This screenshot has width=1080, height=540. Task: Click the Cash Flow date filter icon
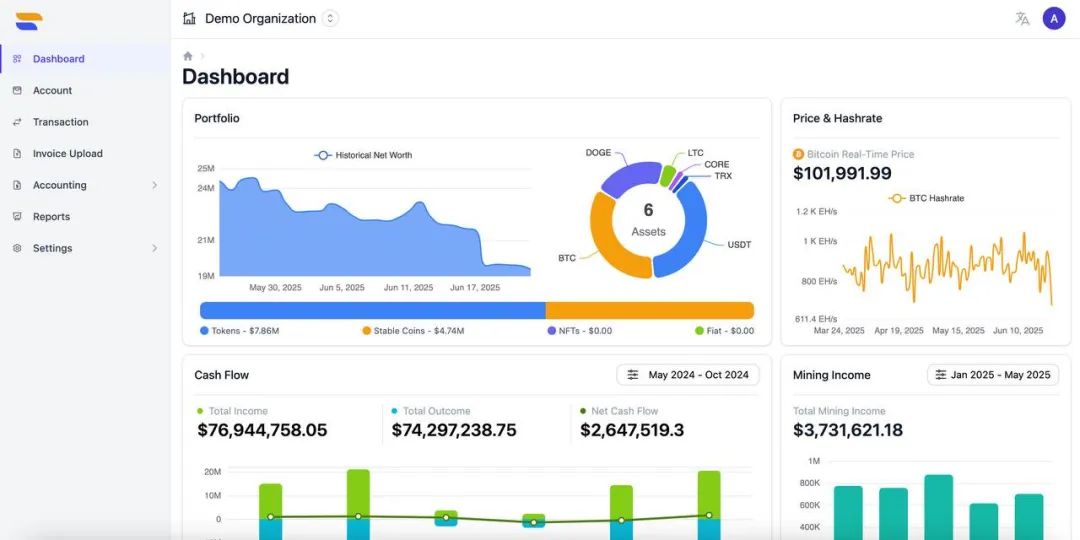coord(633,375)
